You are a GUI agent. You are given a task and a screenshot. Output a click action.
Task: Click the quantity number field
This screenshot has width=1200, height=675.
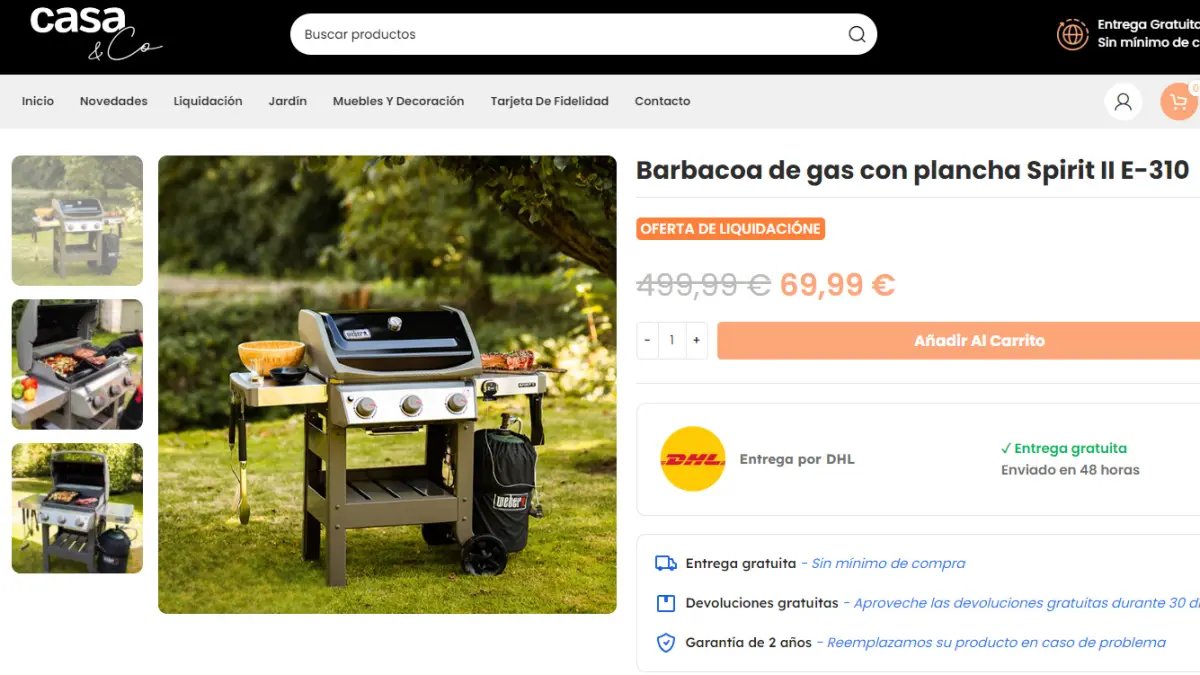(672, 340)
